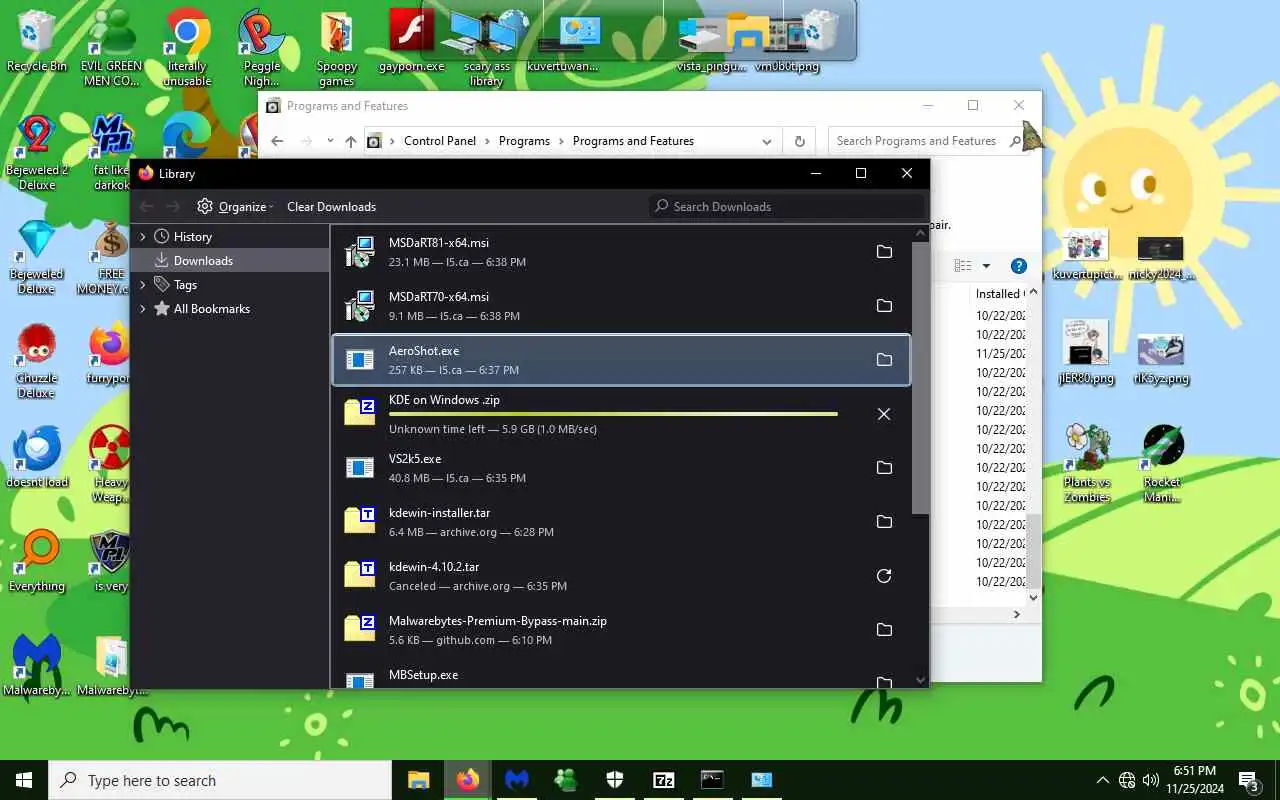The width and height of the screenshot is (1280, 800).
Task: Click the taskbar search box
Action: tap(220, 780)
